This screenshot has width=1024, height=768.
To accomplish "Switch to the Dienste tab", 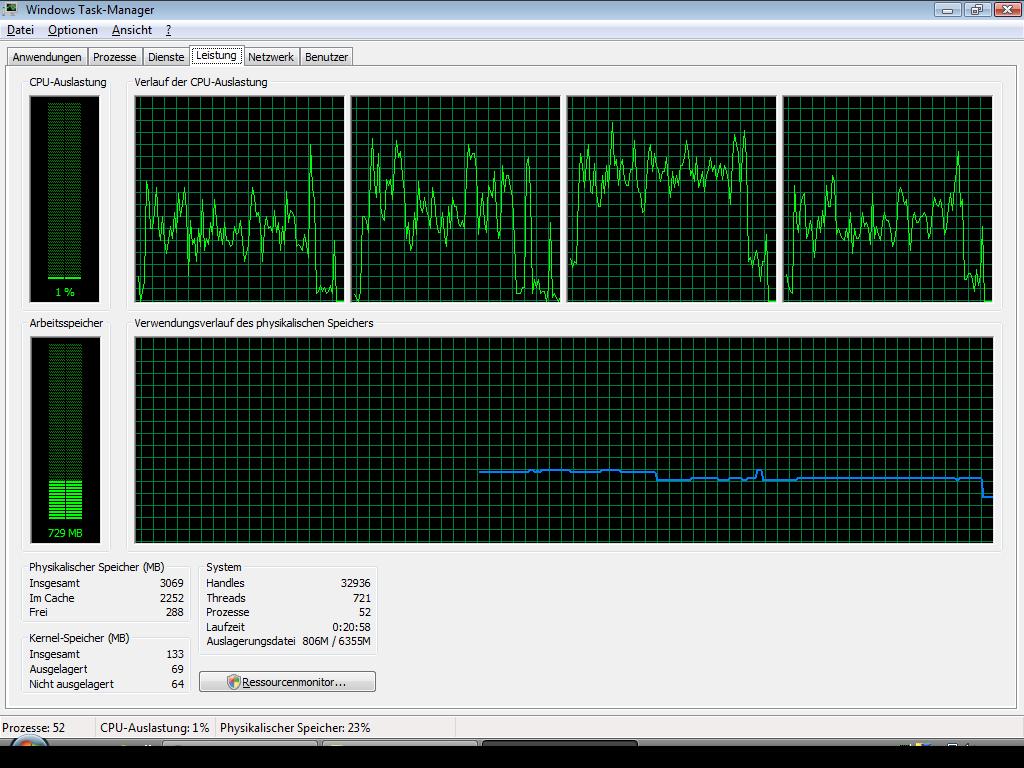I will pos(166,57).
